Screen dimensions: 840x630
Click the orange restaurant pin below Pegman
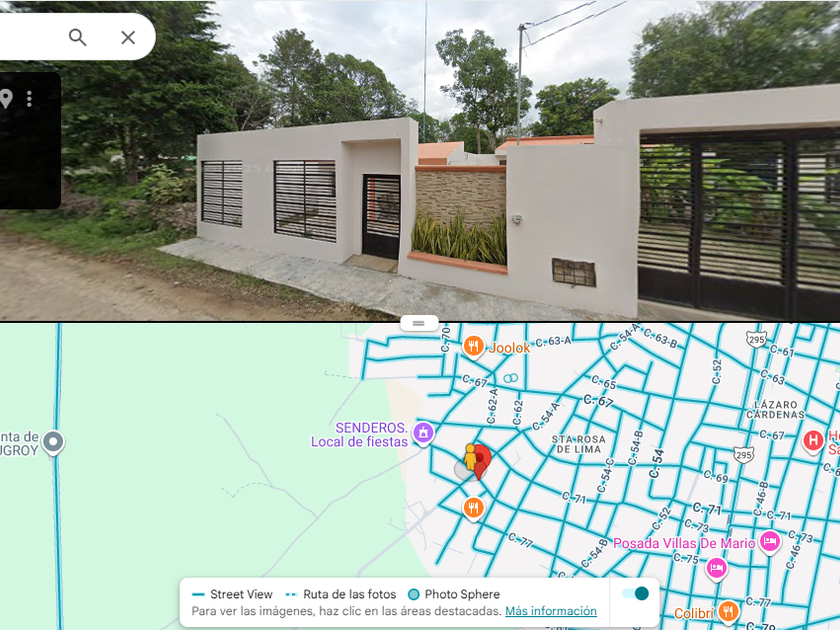pyautogui.click(x=474, y=508)
